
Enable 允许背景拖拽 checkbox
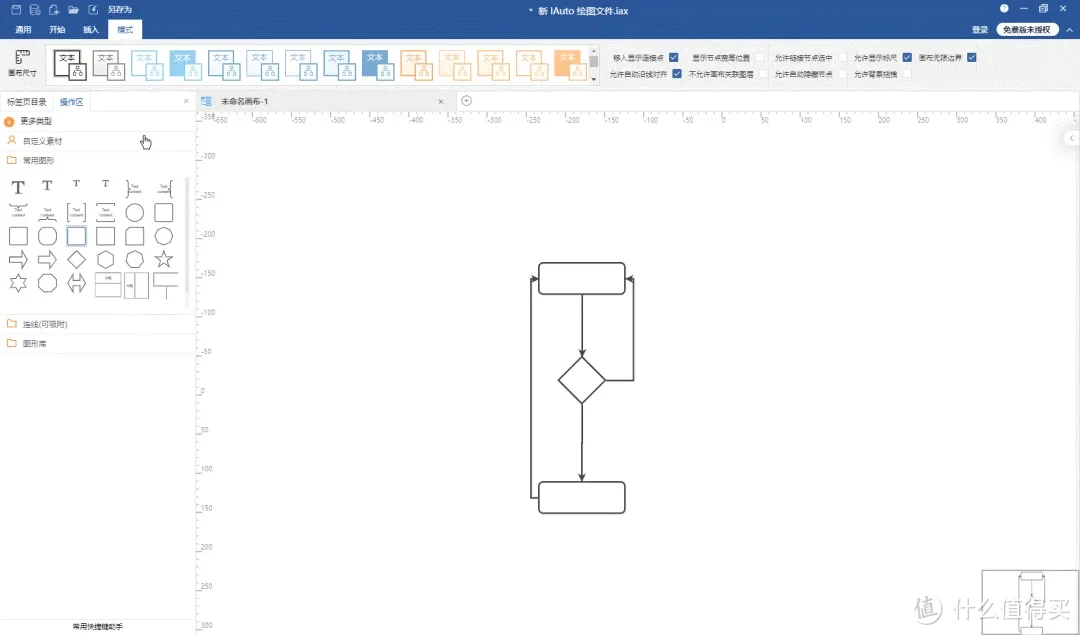point(907,74)
